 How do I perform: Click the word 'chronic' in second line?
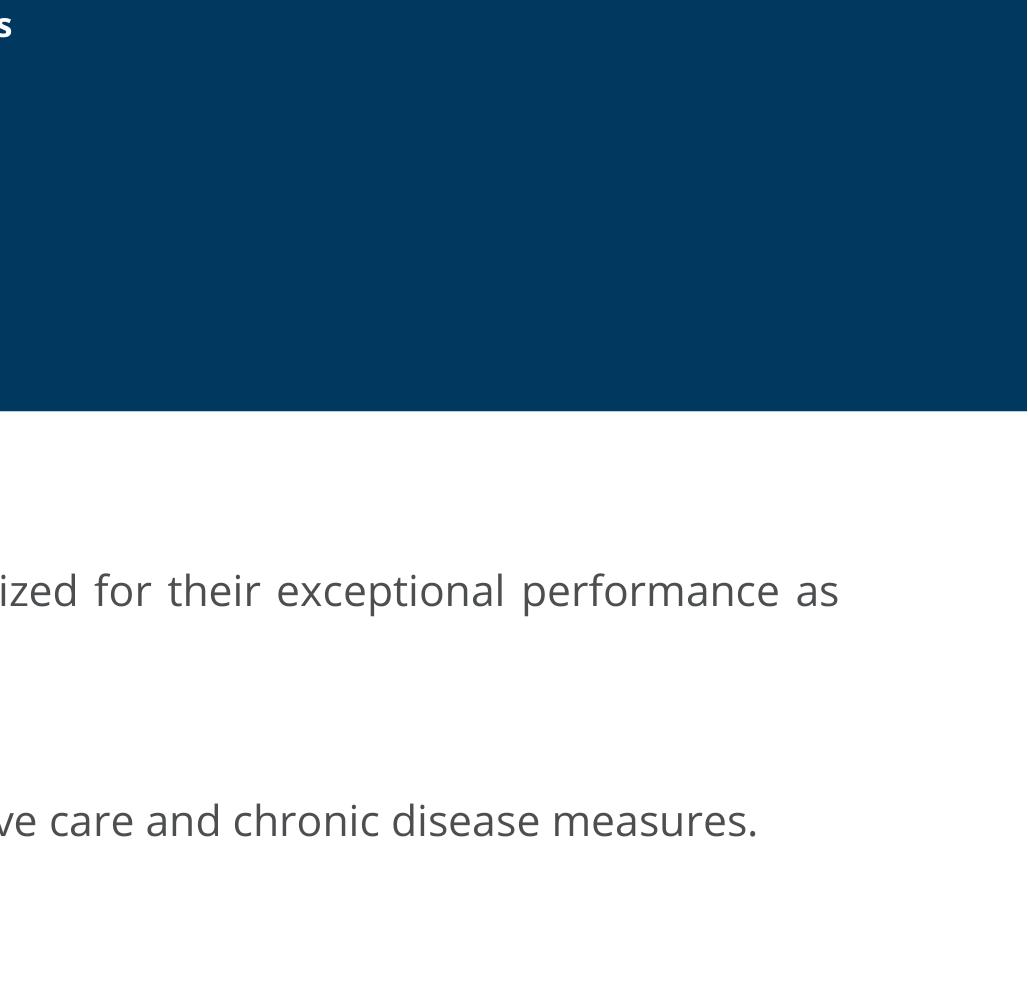click(x=306, y=820)
